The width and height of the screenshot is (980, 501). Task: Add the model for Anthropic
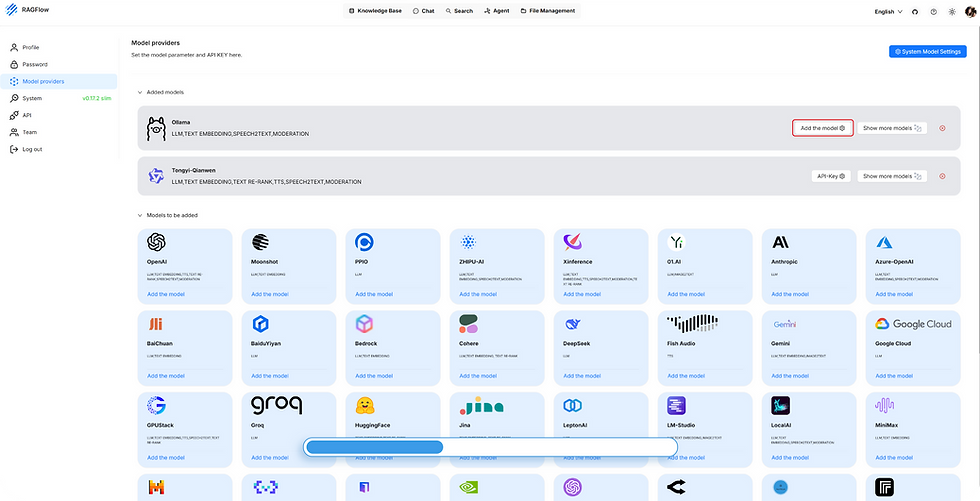point(790,294)
